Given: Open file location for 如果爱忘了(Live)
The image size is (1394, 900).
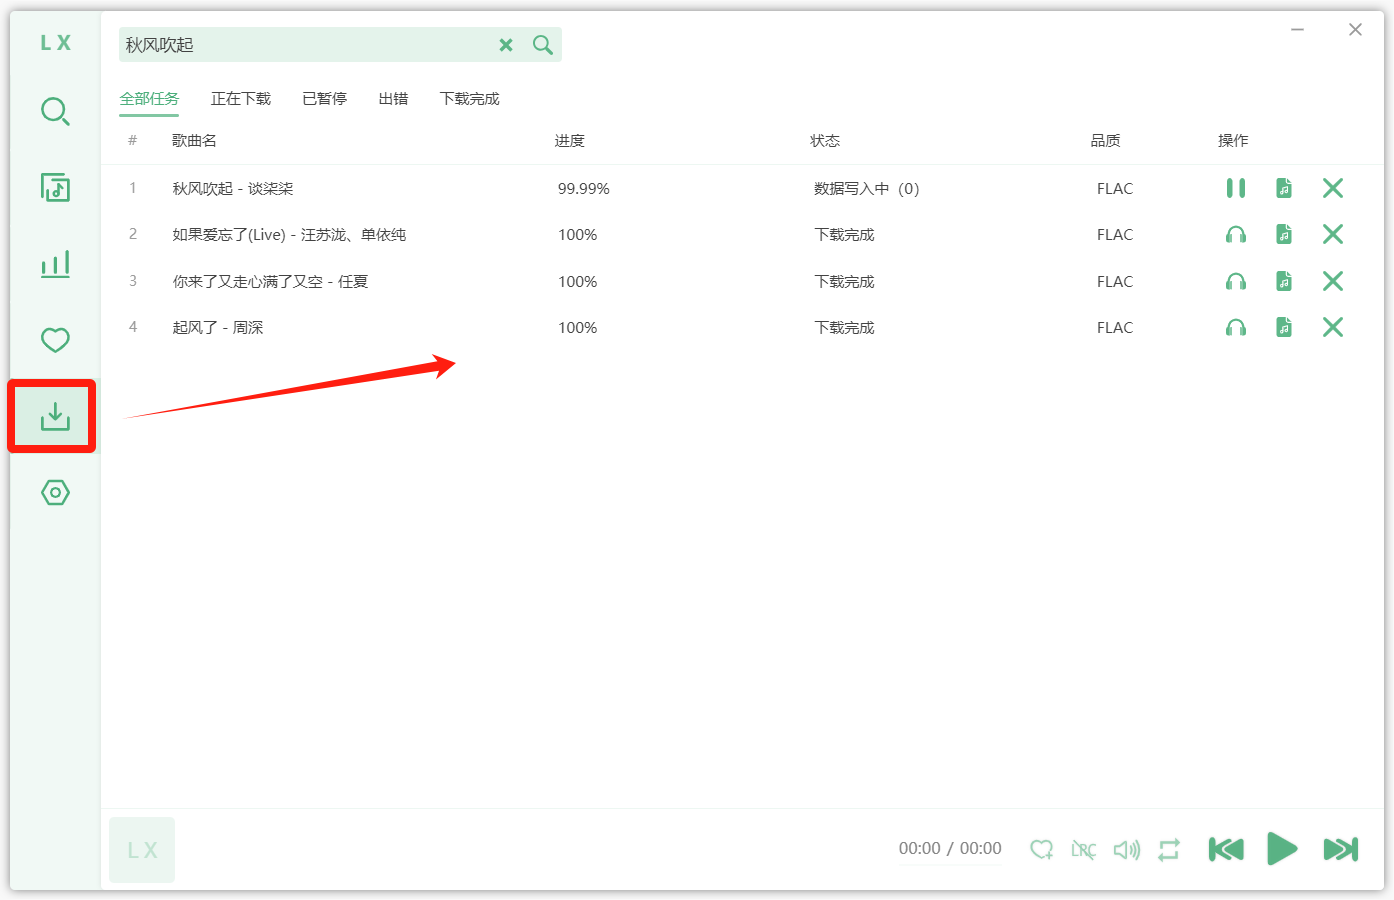Looking at the screenshot, I should tap(1284, 235).
